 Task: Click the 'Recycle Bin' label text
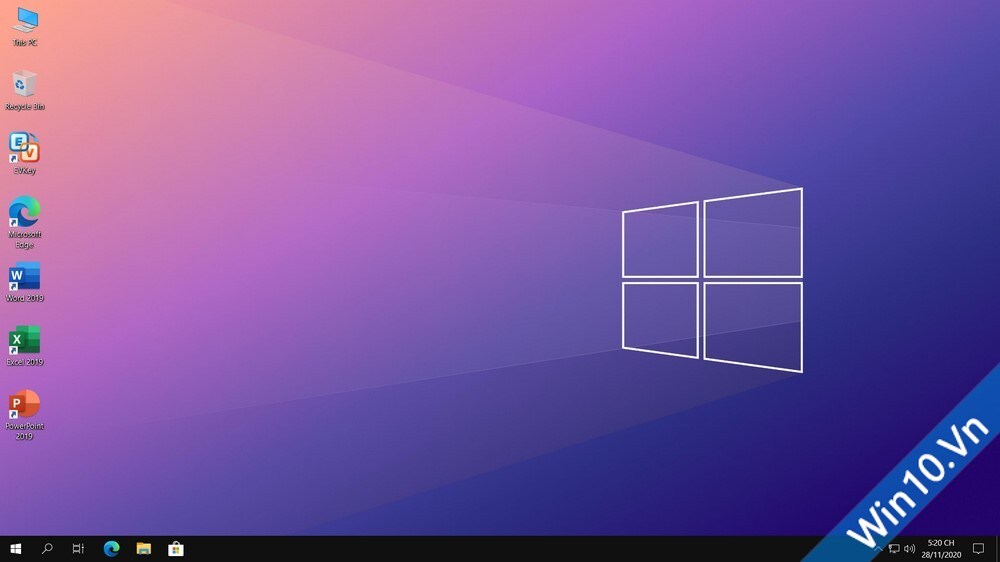click(25, 107)
